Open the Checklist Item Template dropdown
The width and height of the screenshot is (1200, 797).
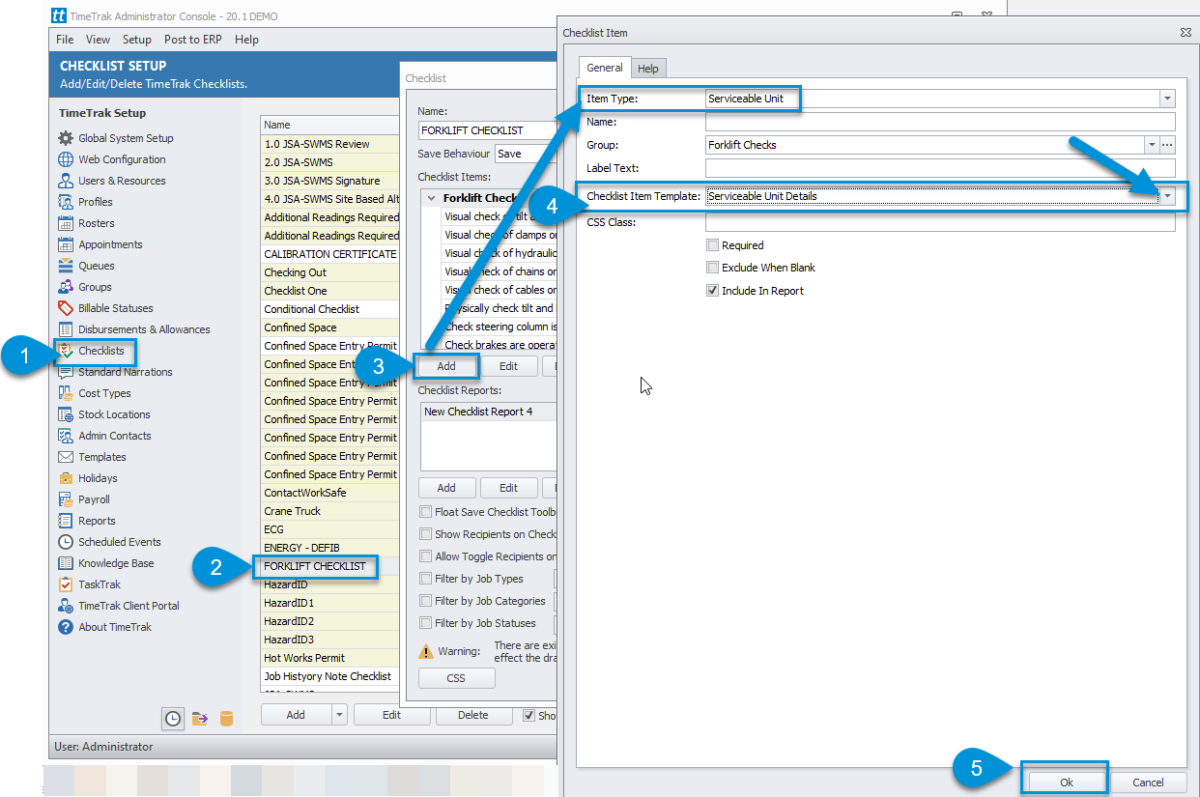pyautogui.click(x=1167, y=197)
